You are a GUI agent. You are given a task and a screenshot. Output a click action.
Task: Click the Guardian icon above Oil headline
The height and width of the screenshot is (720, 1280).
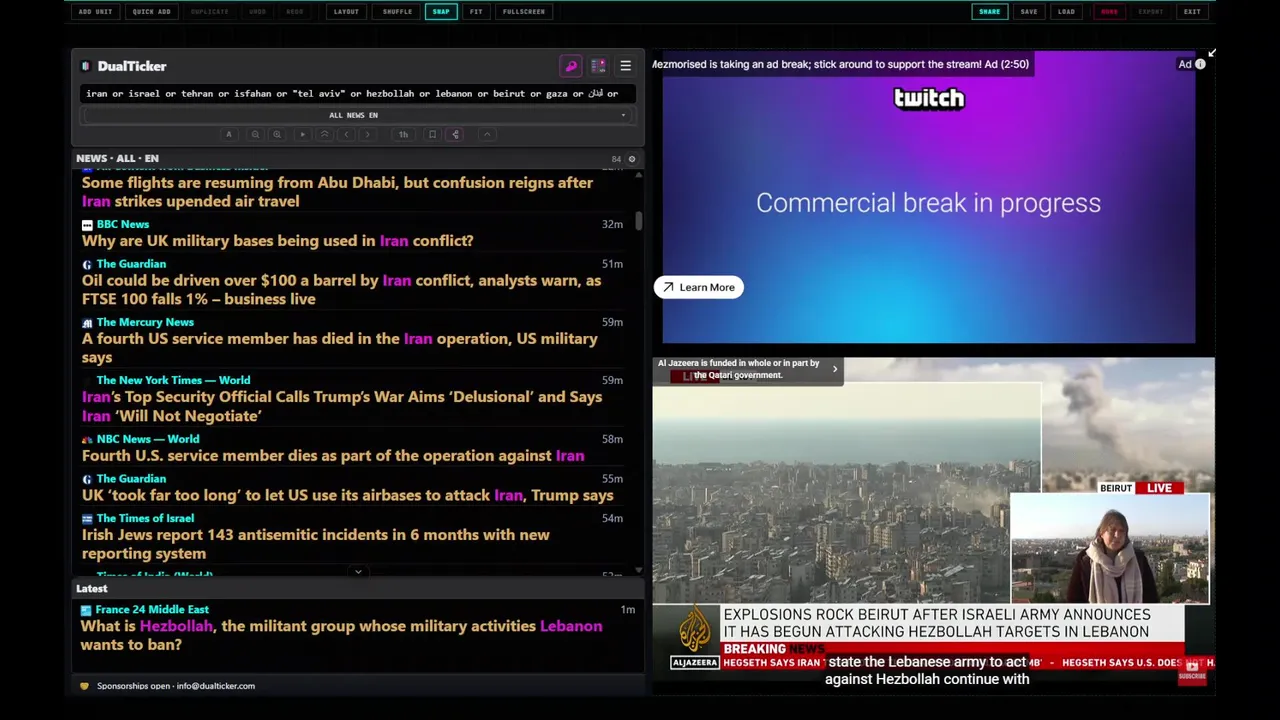[x=87, y=264]
